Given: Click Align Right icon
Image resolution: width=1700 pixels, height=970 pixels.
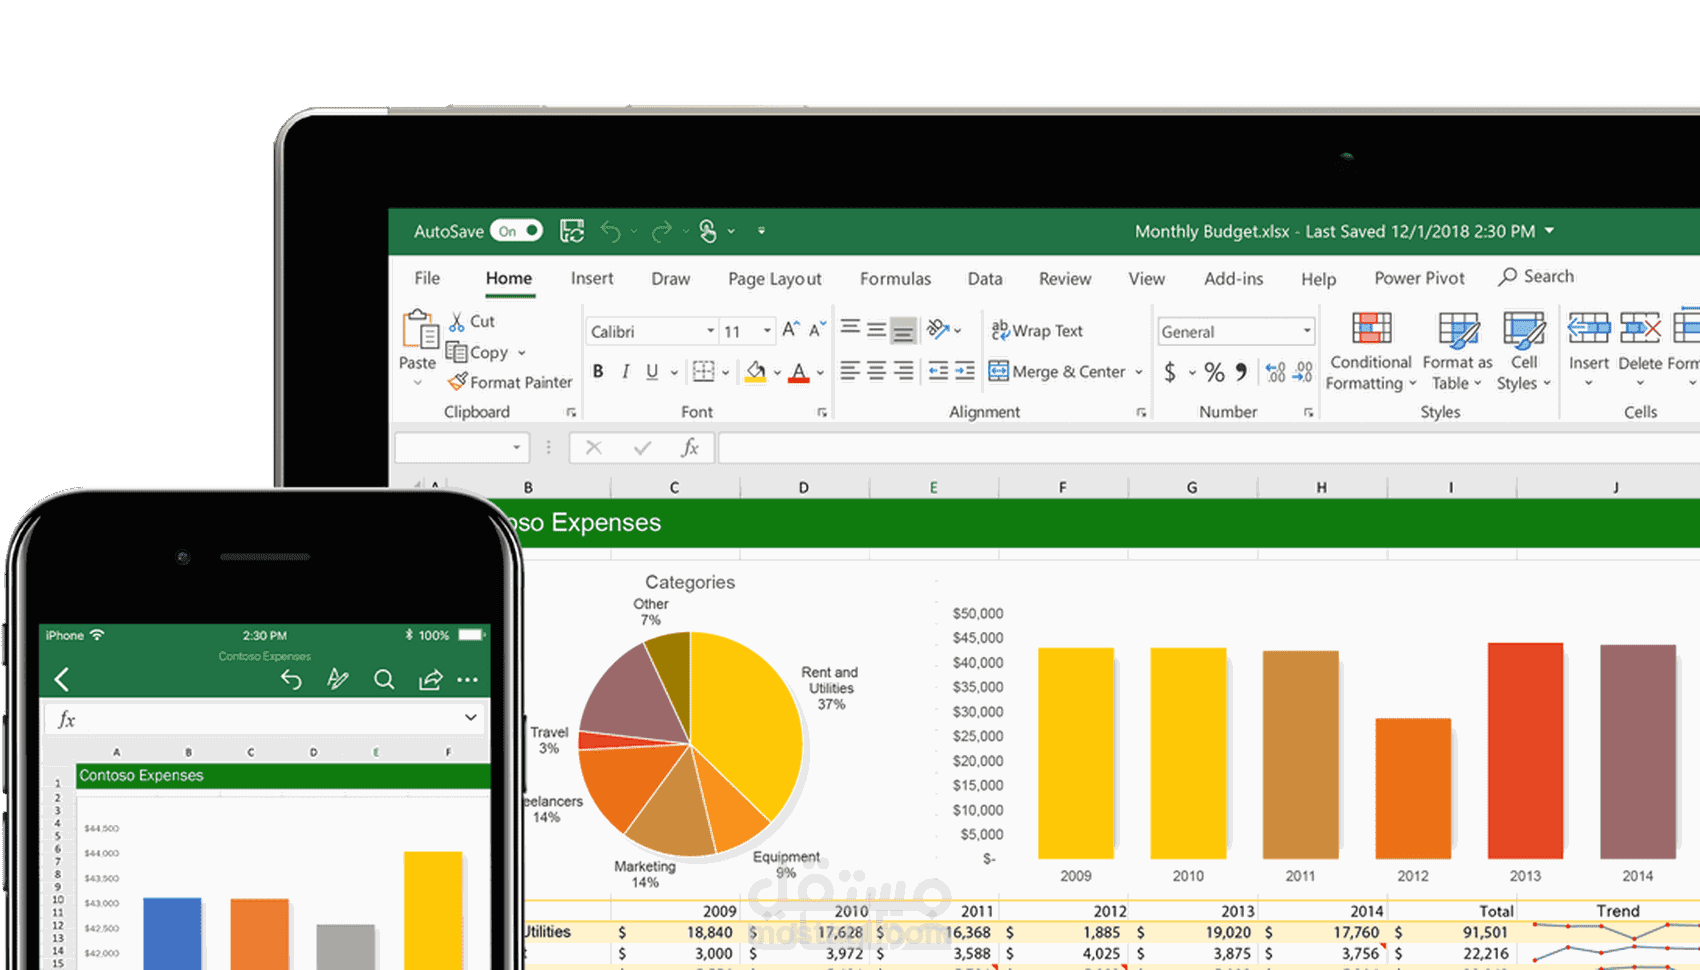Looking at the screenshot, I should pyautogui.click(x=903, y=372).
